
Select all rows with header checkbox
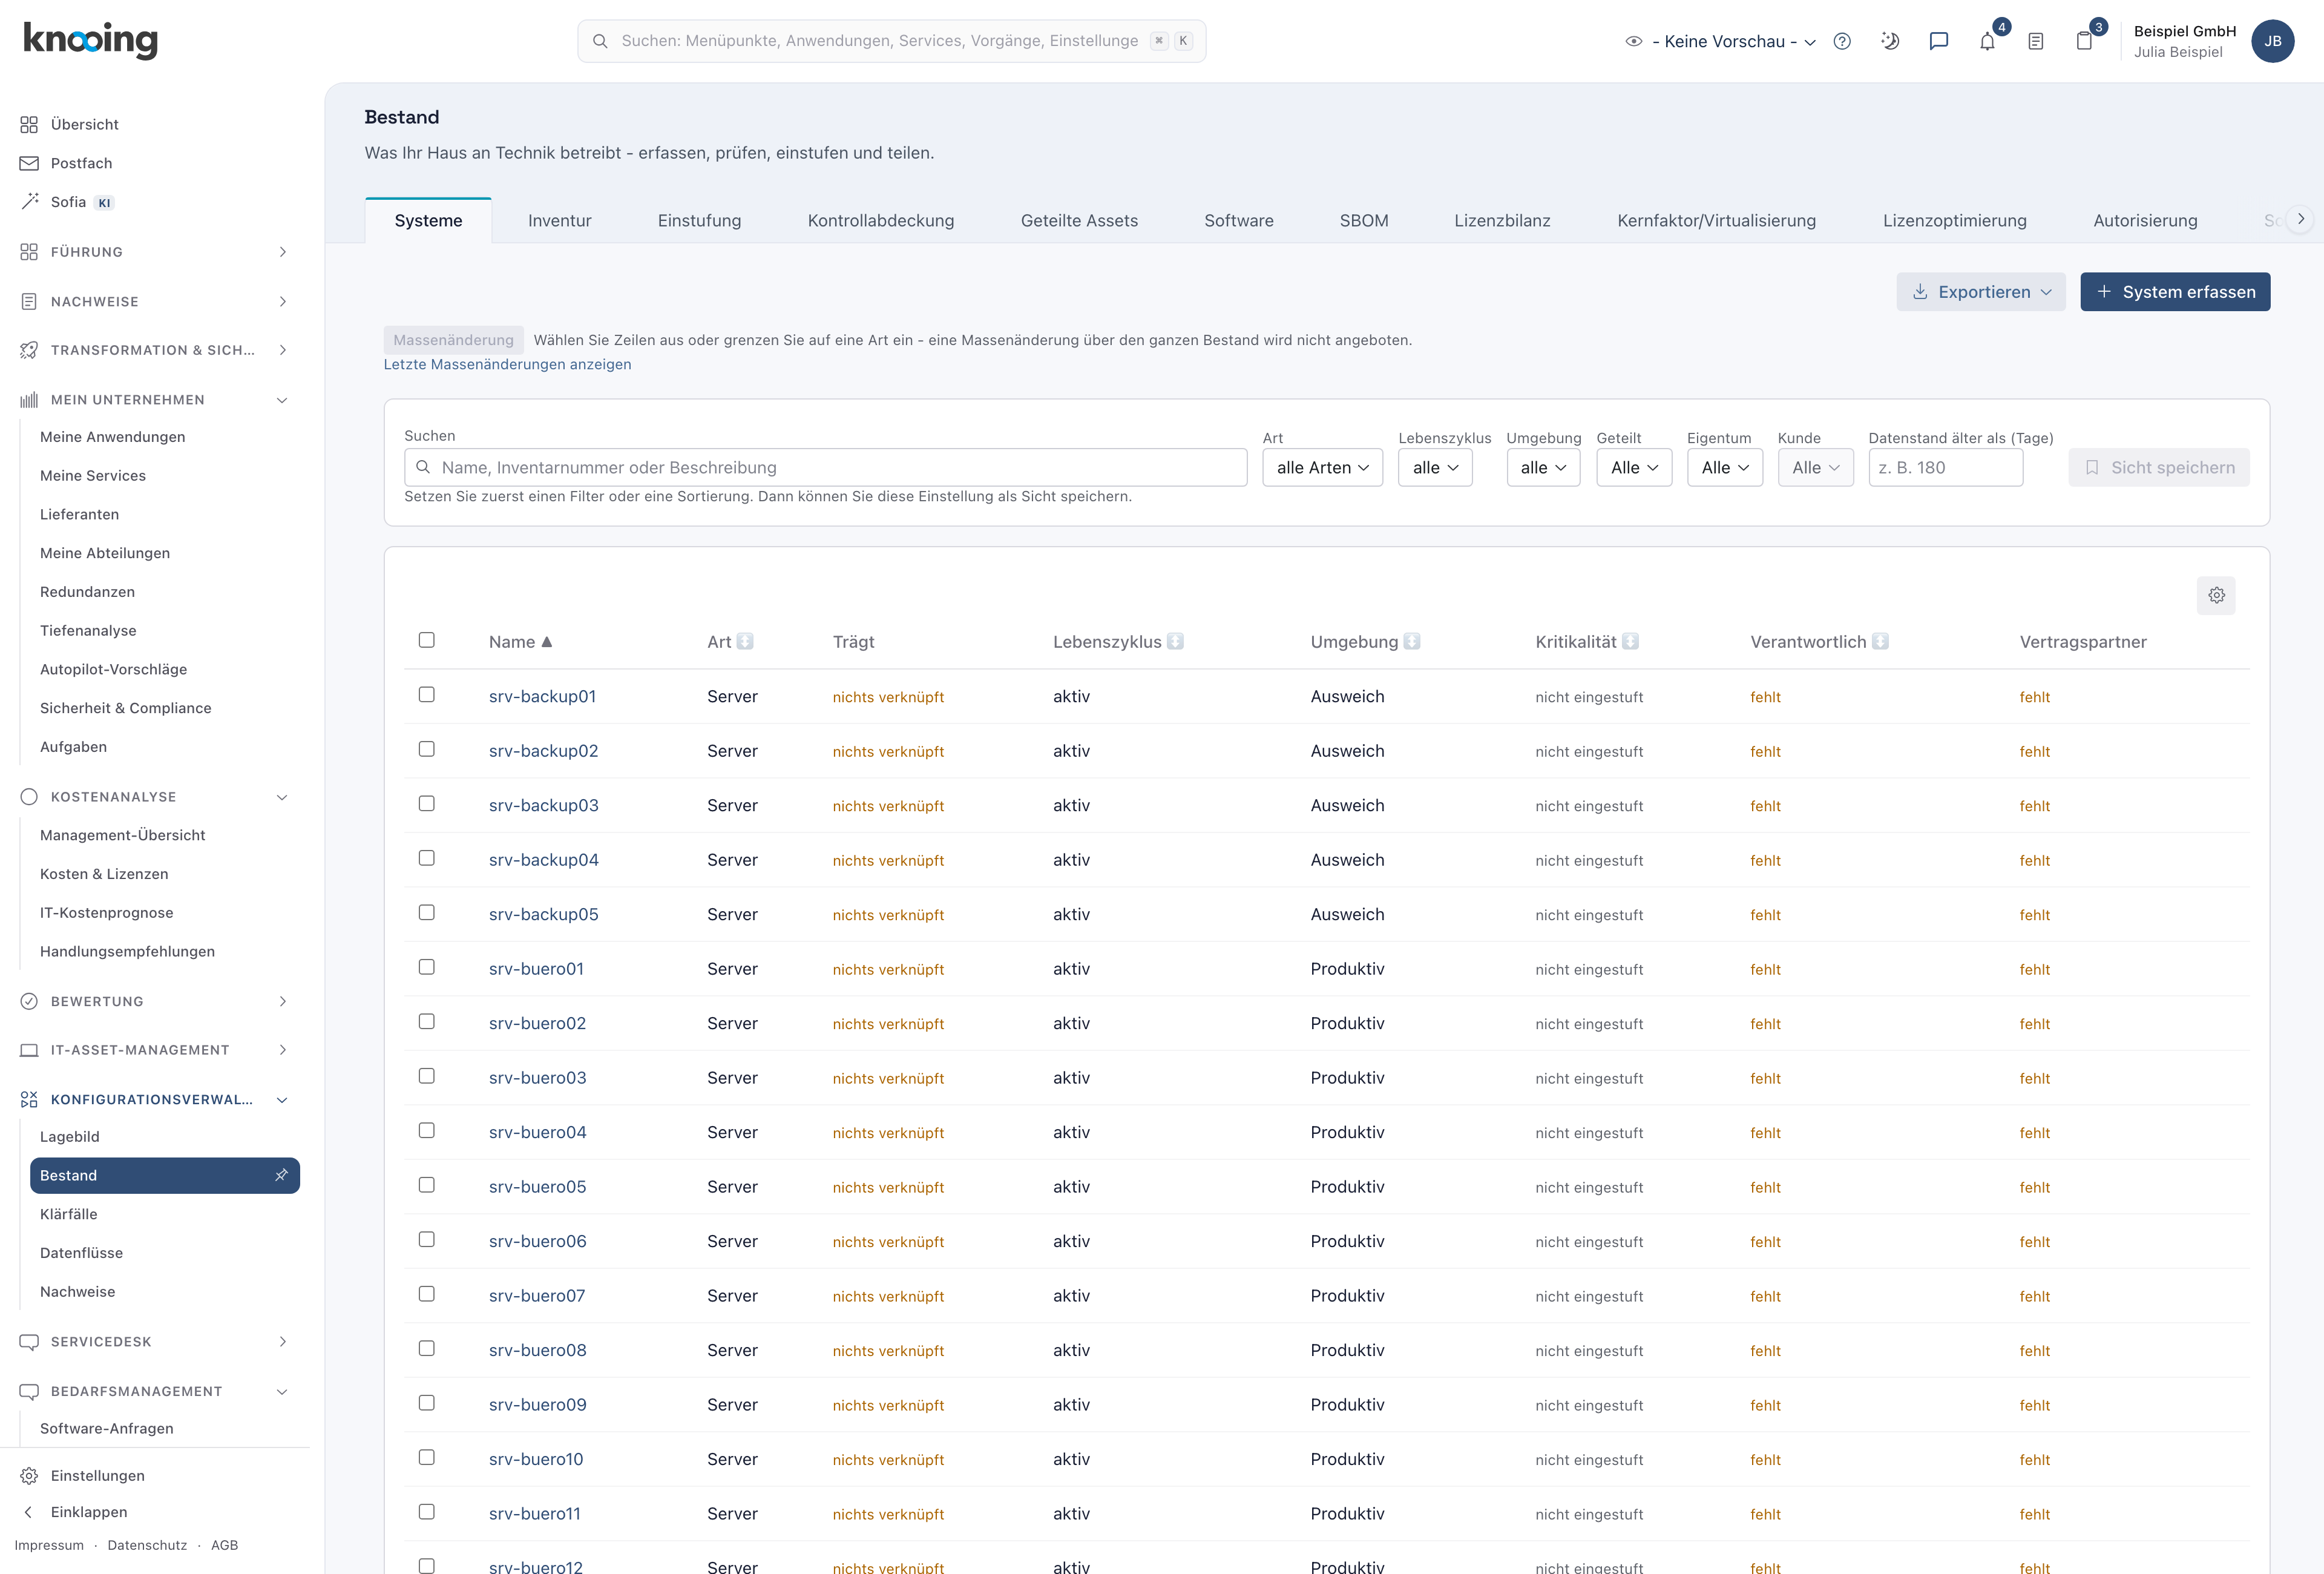[x=427, y=640]
